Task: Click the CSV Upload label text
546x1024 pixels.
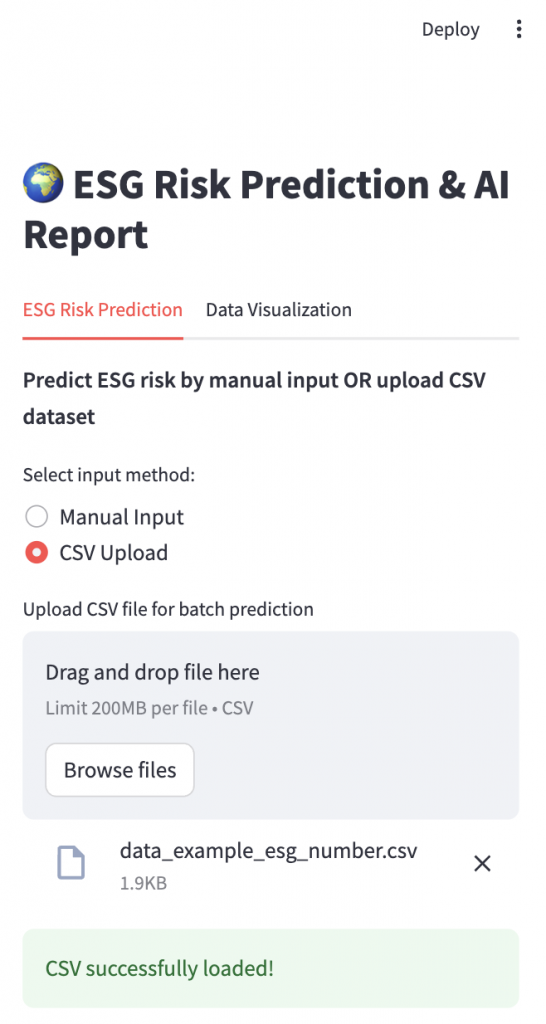Action: tap(114, 552)
